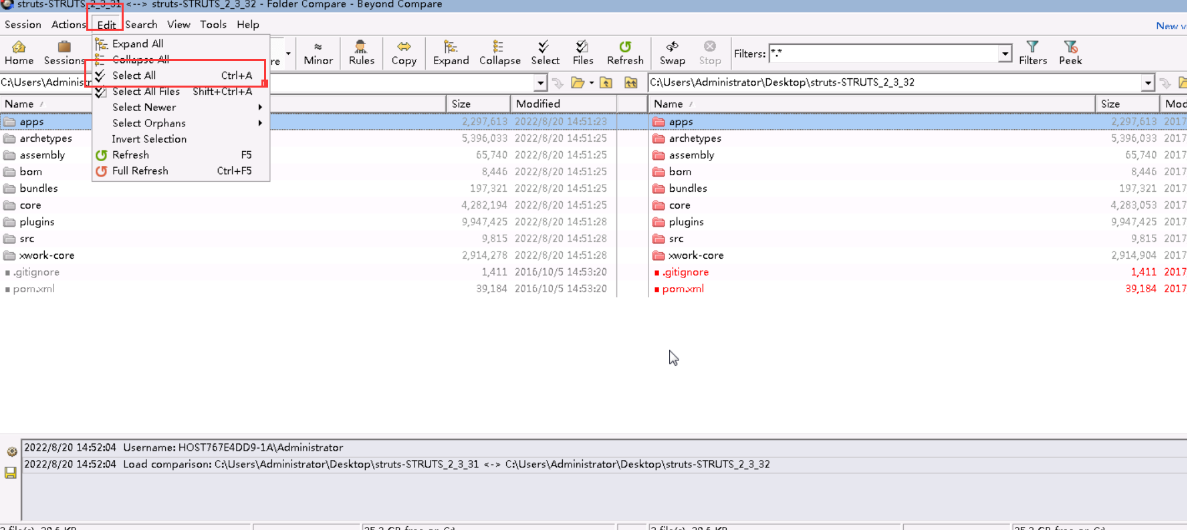Sort by right pane Name column header

click(871, 104)
